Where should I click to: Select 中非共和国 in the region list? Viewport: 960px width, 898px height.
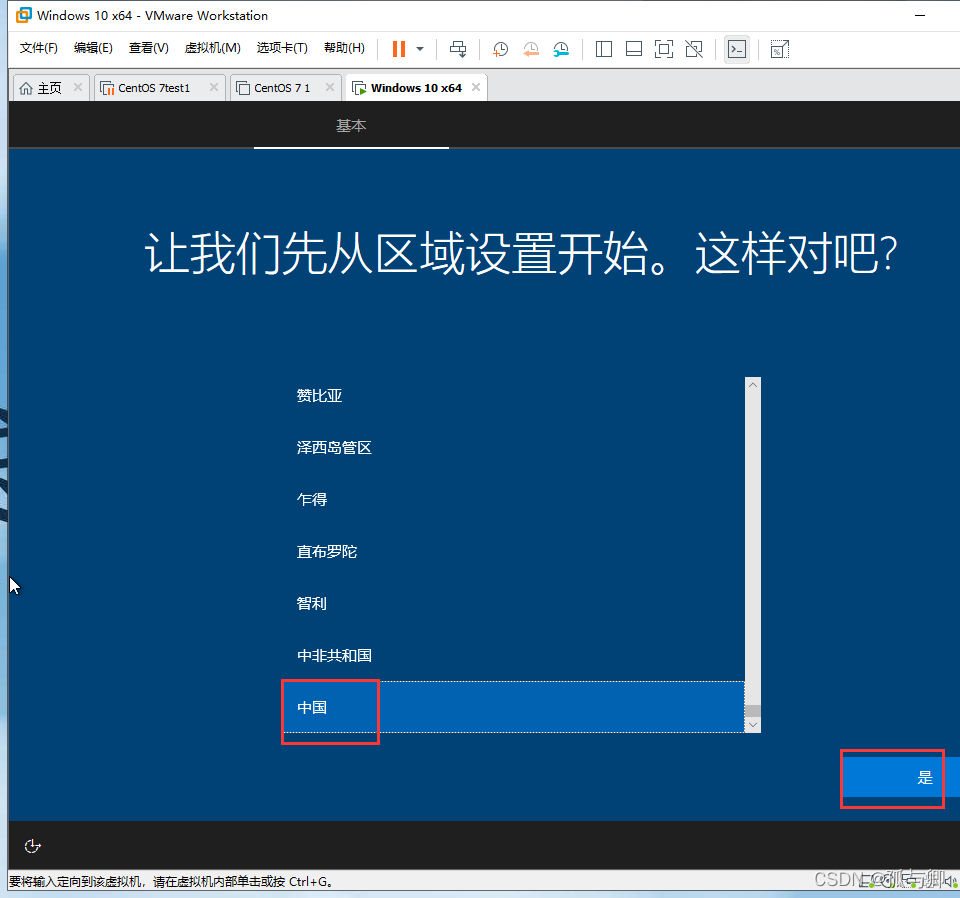(x=513, y=656)
